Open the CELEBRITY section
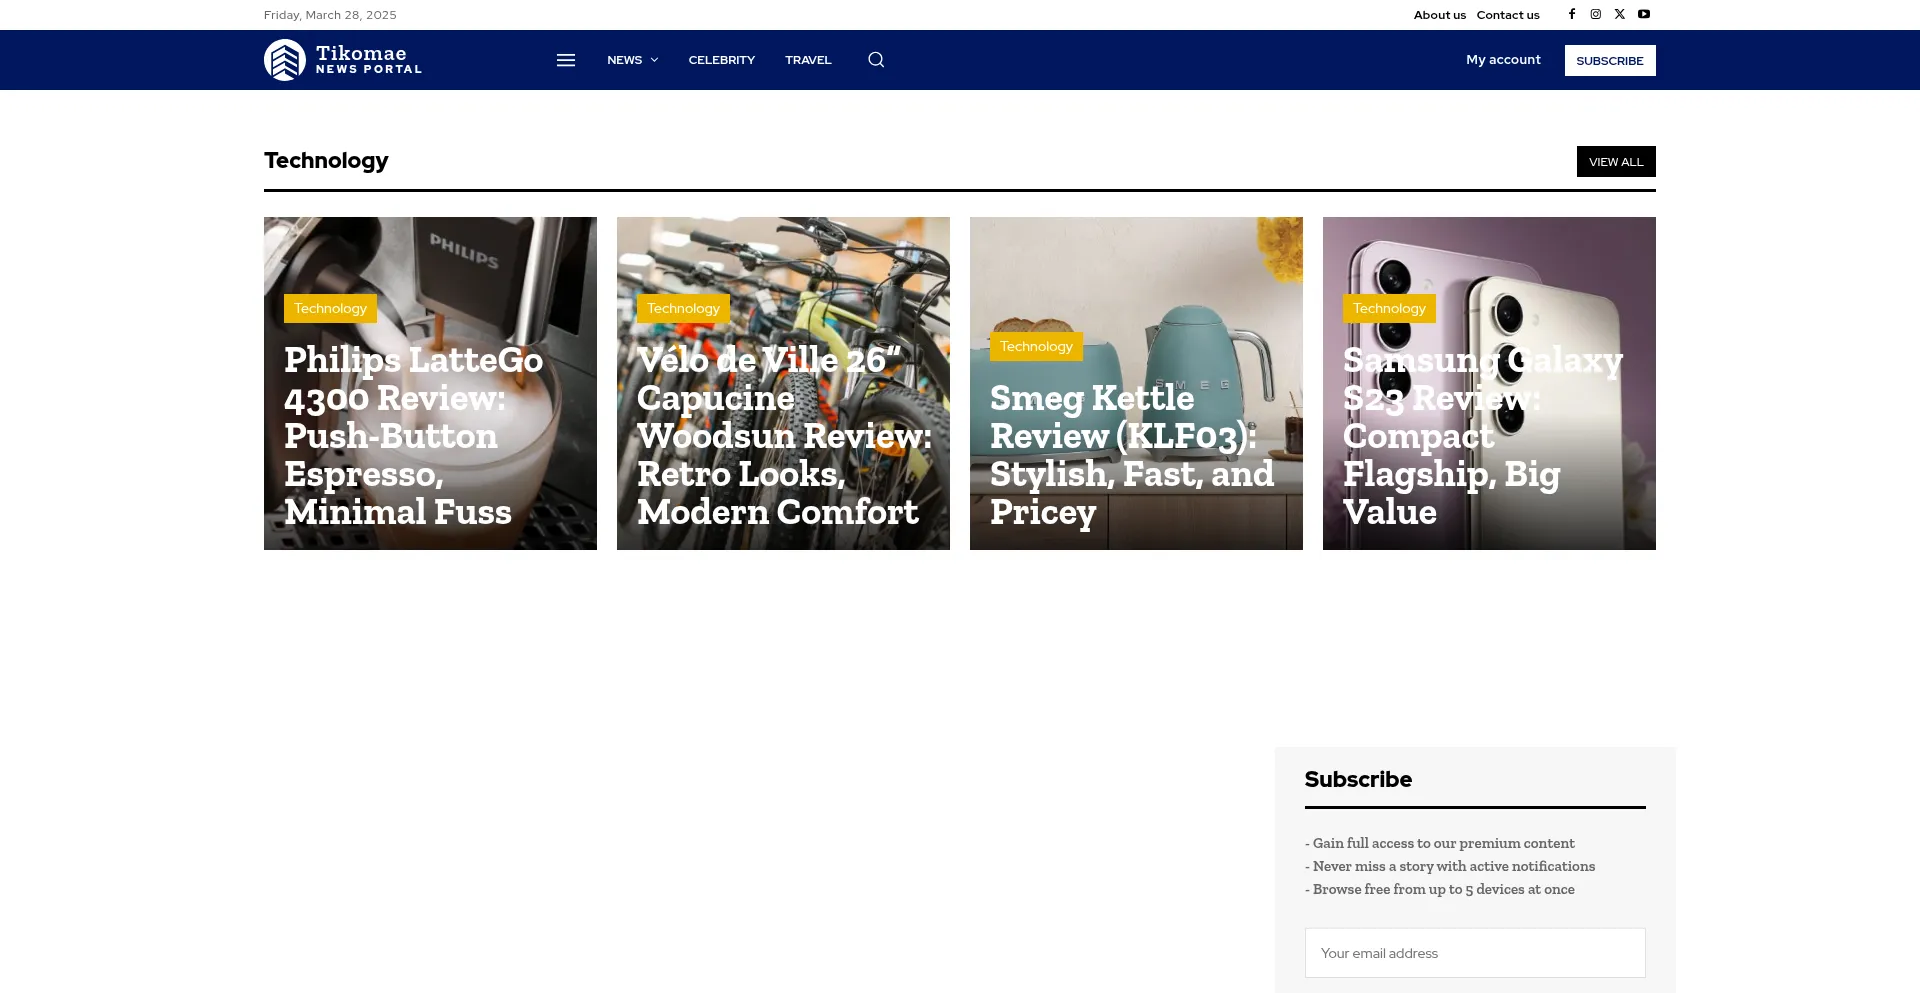The width and height of the screenshot is (1920, 993). point(721,60)
